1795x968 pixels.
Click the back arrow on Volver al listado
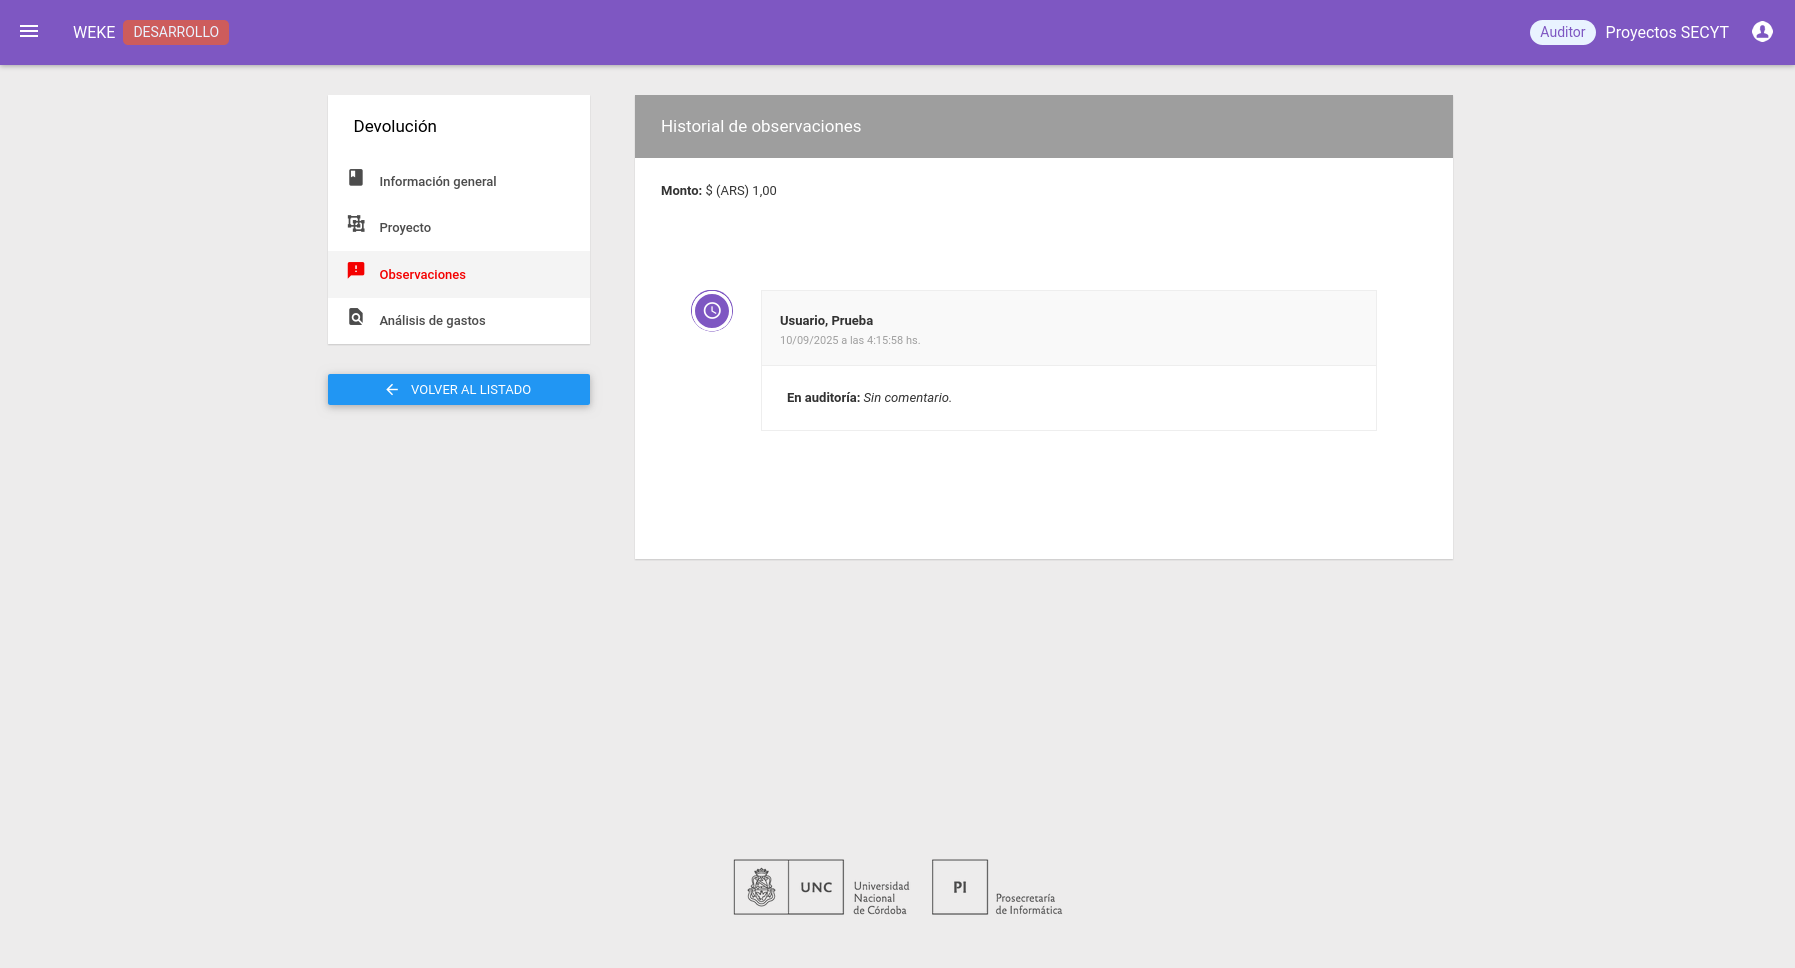click(x=392, y=390)
